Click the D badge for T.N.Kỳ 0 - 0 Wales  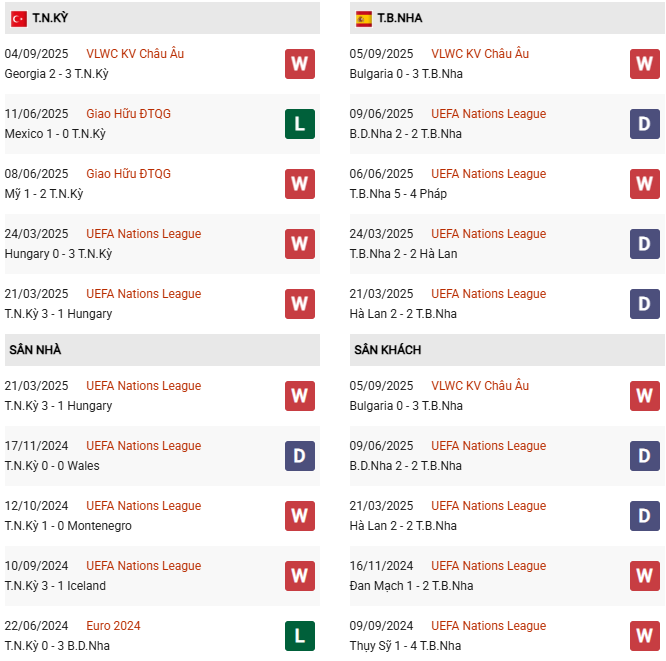[x=300, y=456]
